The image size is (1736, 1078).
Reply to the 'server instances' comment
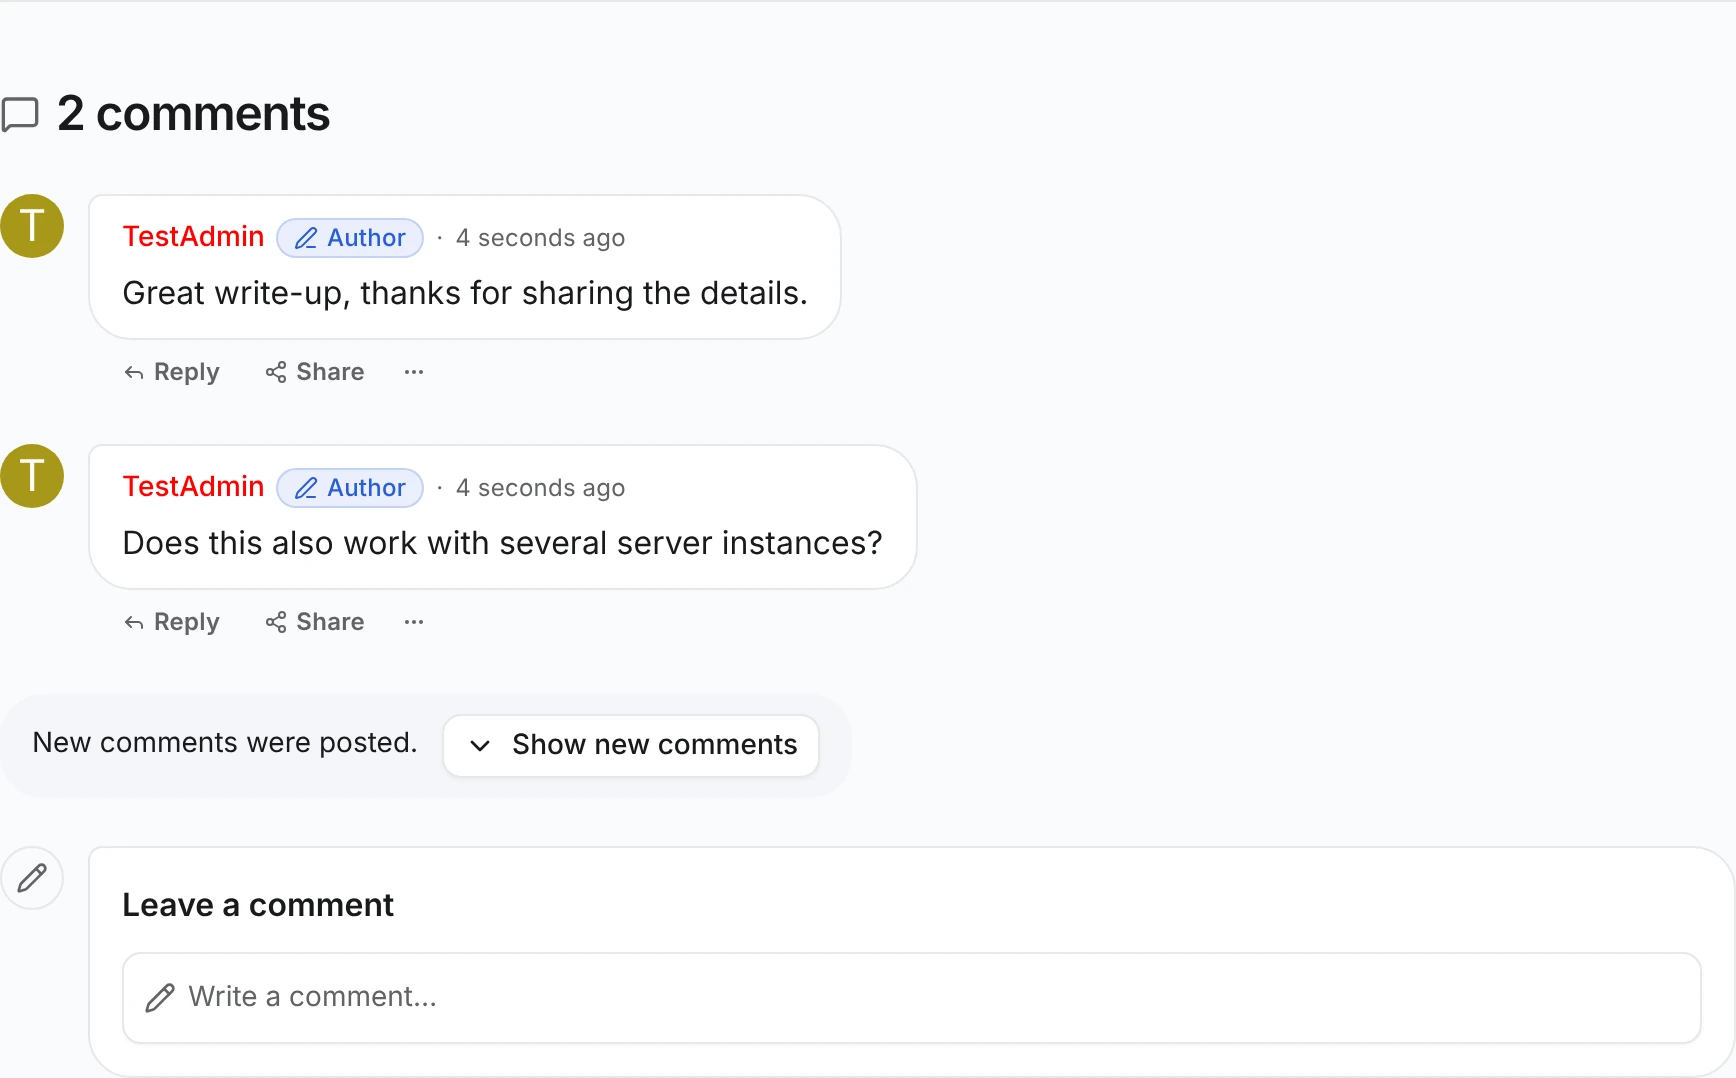172,622
